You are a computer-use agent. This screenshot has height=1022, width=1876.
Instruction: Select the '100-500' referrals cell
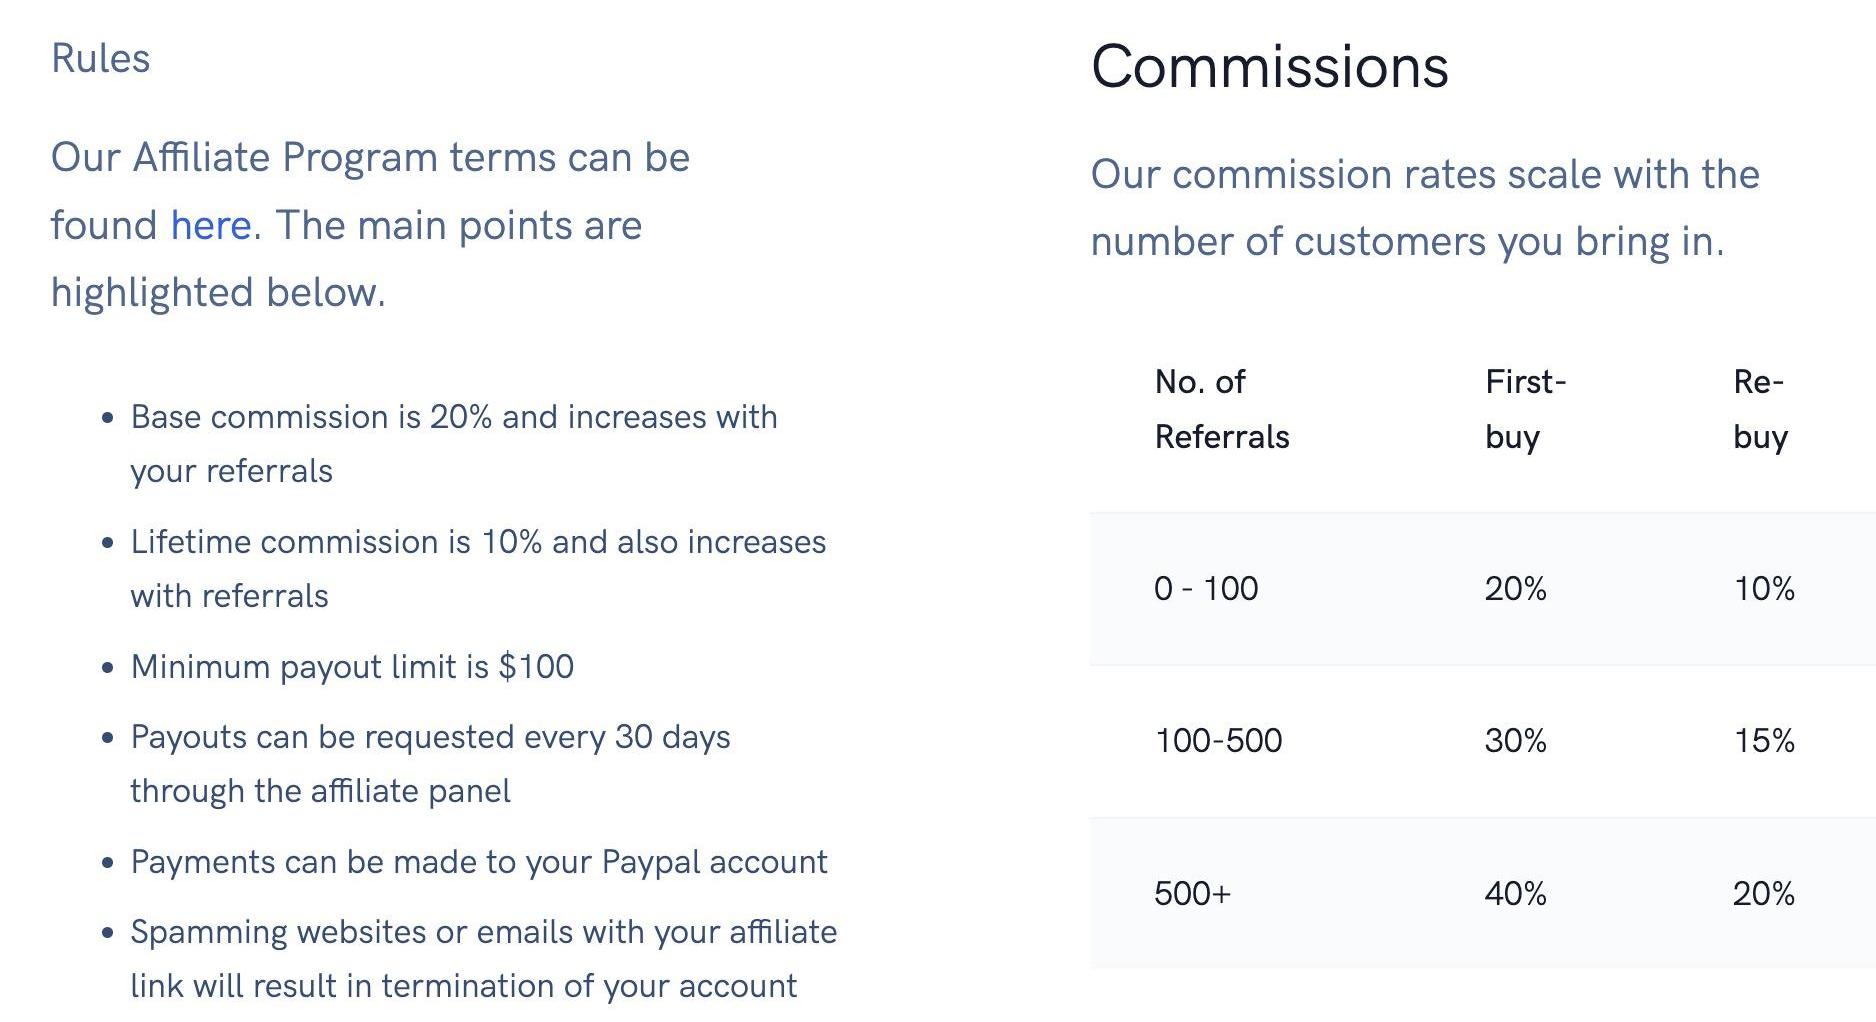(x=1217, y=741)
